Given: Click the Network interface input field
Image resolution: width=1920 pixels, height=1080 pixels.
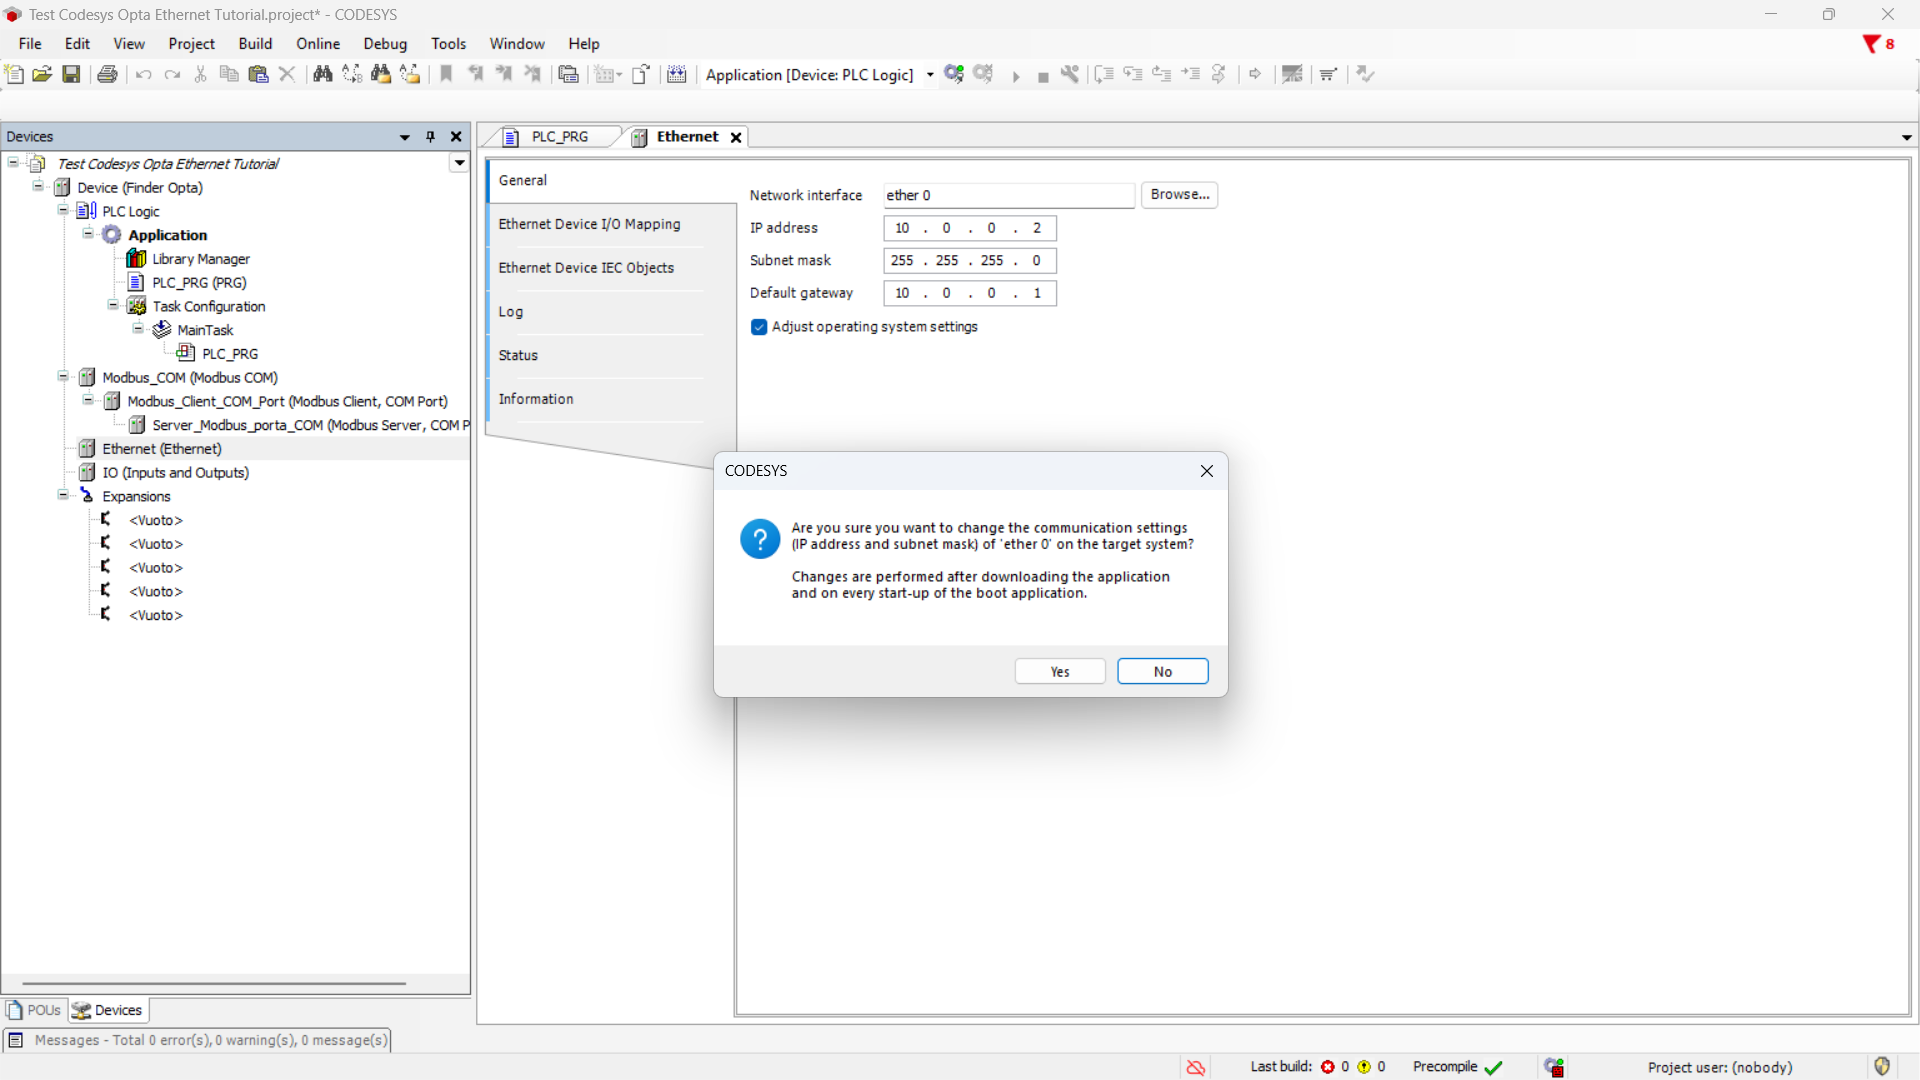Looking at the screenshot, I should [x=1008, y=195].
